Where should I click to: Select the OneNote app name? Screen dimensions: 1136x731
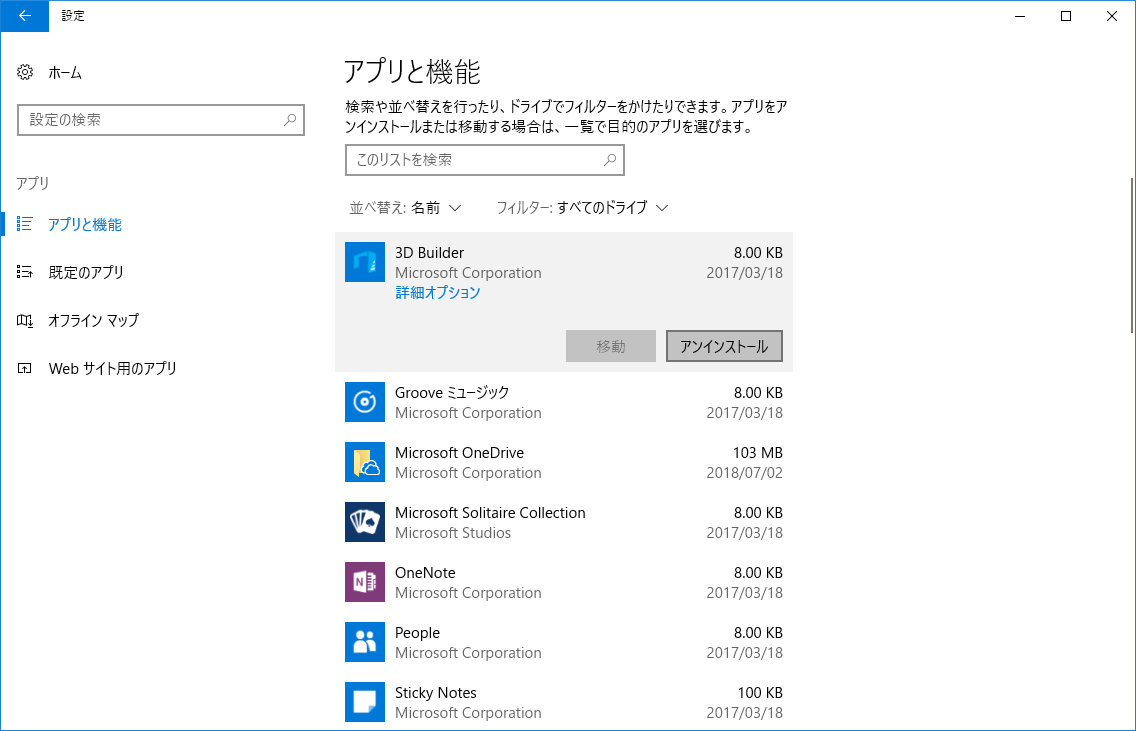(425, 573)
